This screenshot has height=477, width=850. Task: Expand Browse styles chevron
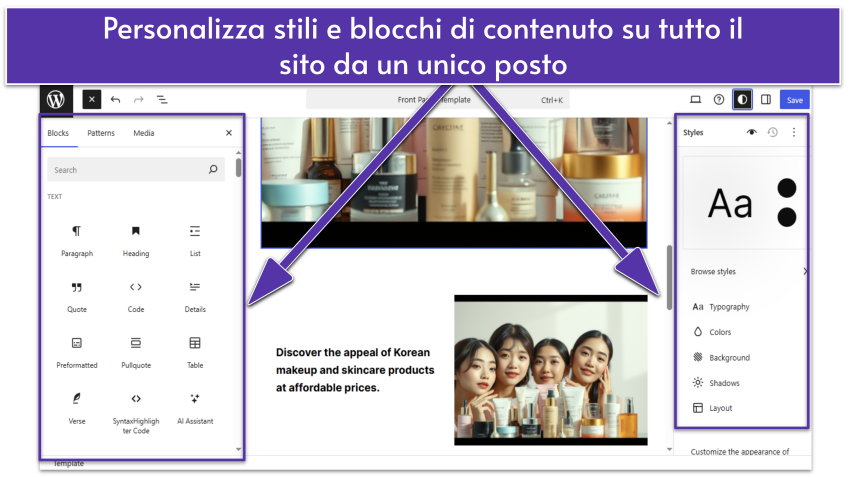pyautogui.click(x=804, y=271)
